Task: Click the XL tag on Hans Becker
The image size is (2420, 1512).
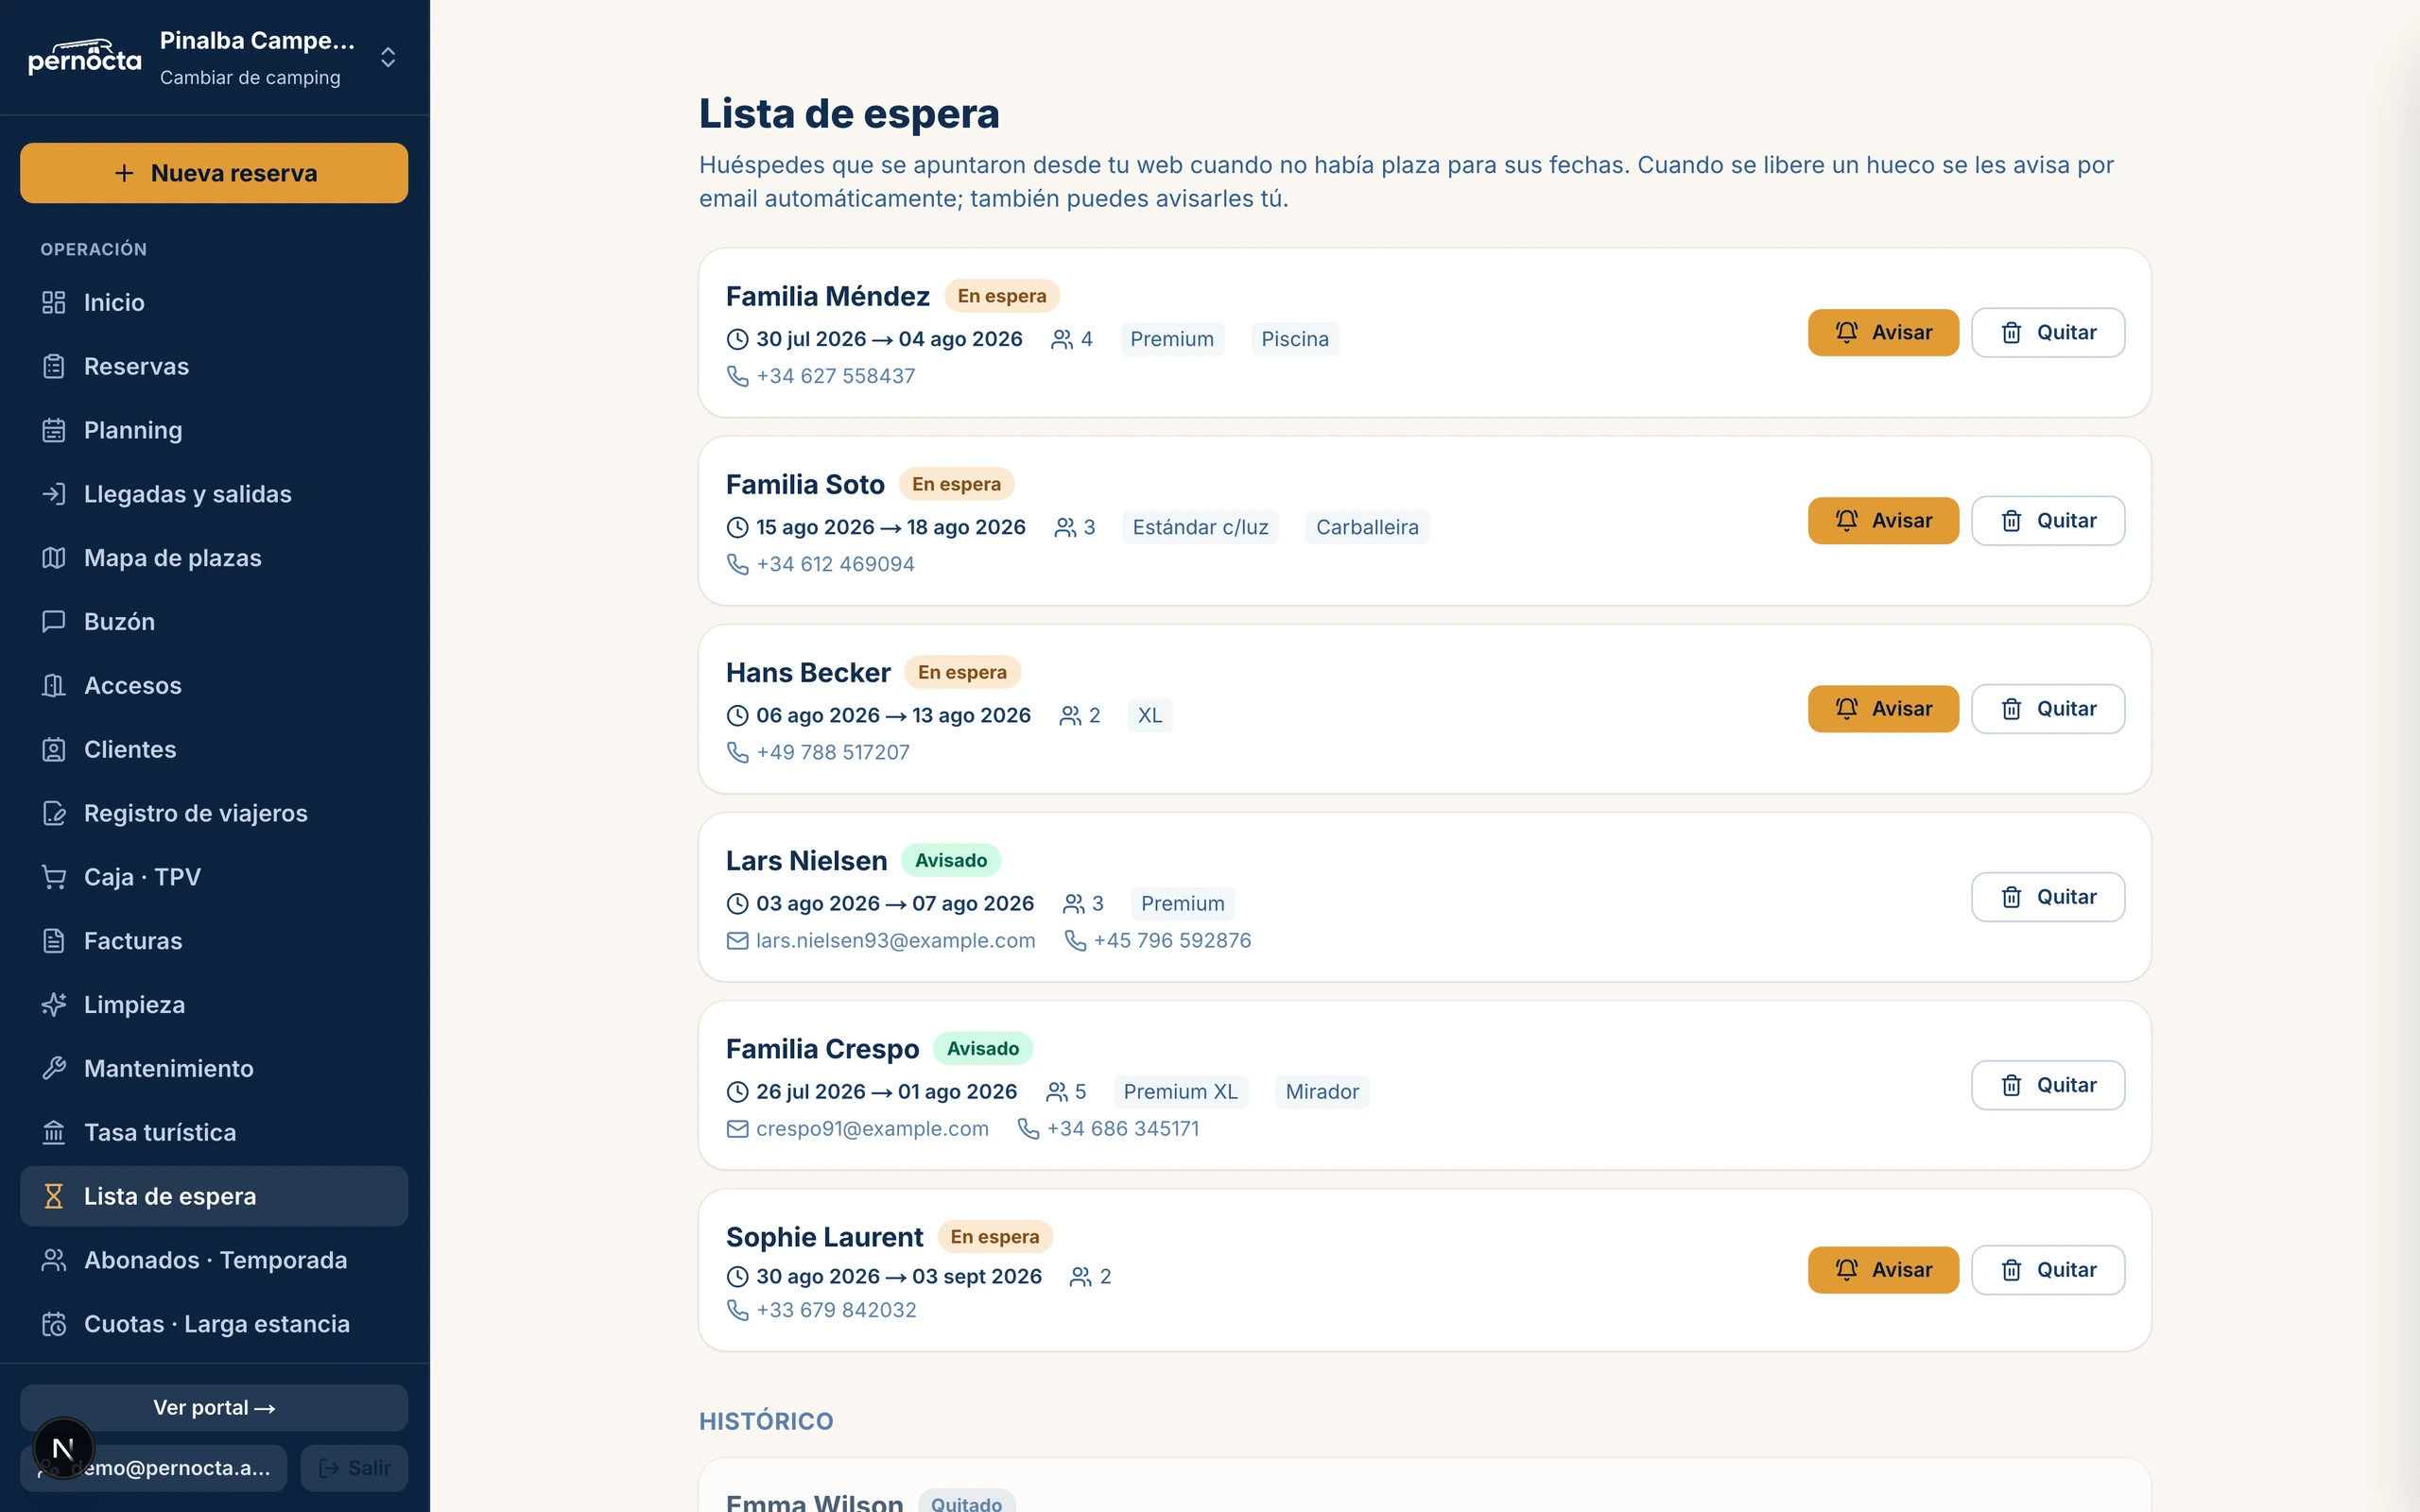Action: click(x=1150, y=715)
